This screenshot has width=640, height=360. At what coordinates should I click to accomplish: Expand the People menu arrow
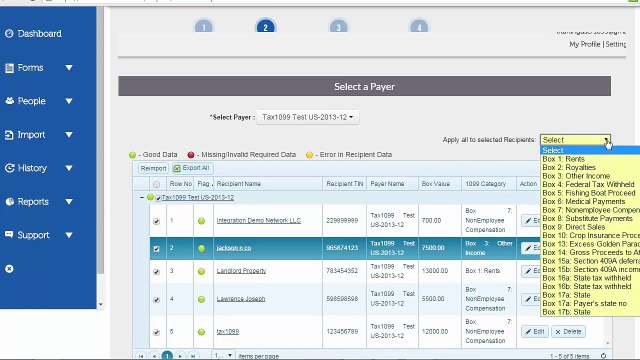tap(69, 101)
